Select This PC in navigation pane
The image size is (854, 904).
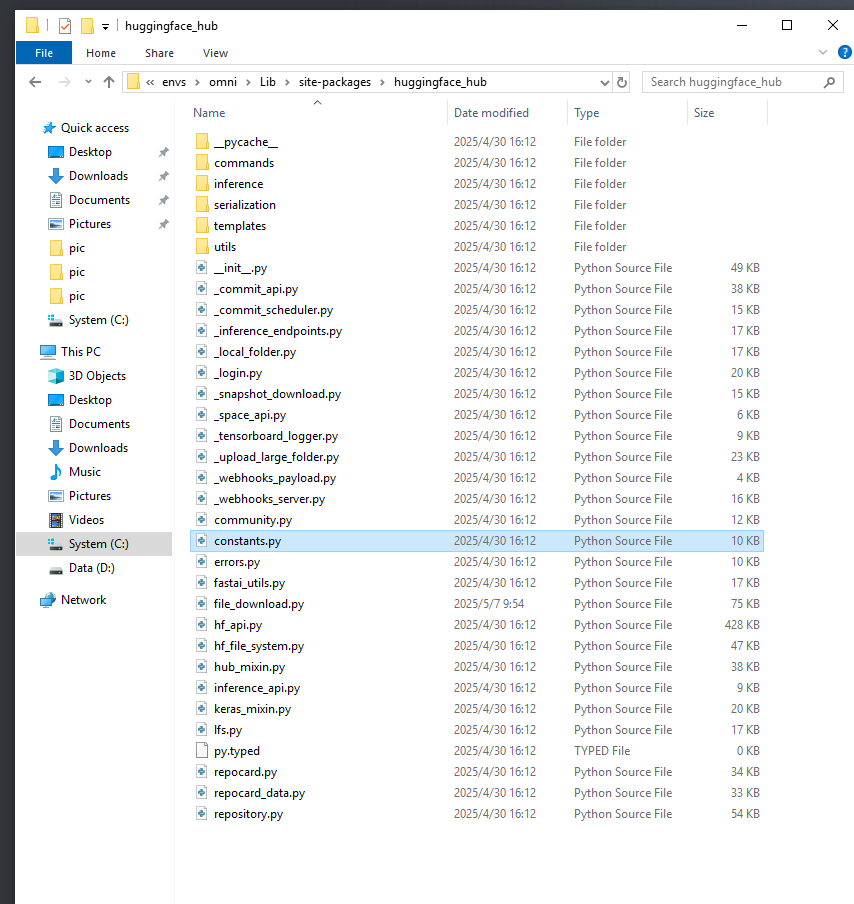click(81, 352)
